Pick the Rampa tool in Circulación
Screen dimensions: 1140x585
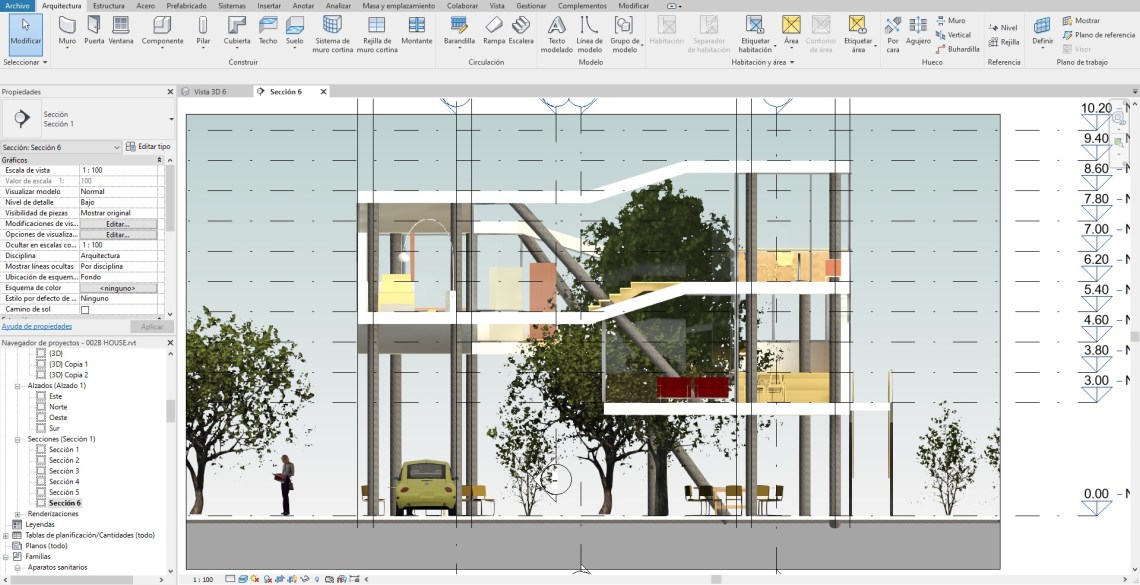[x=494, y=30]
